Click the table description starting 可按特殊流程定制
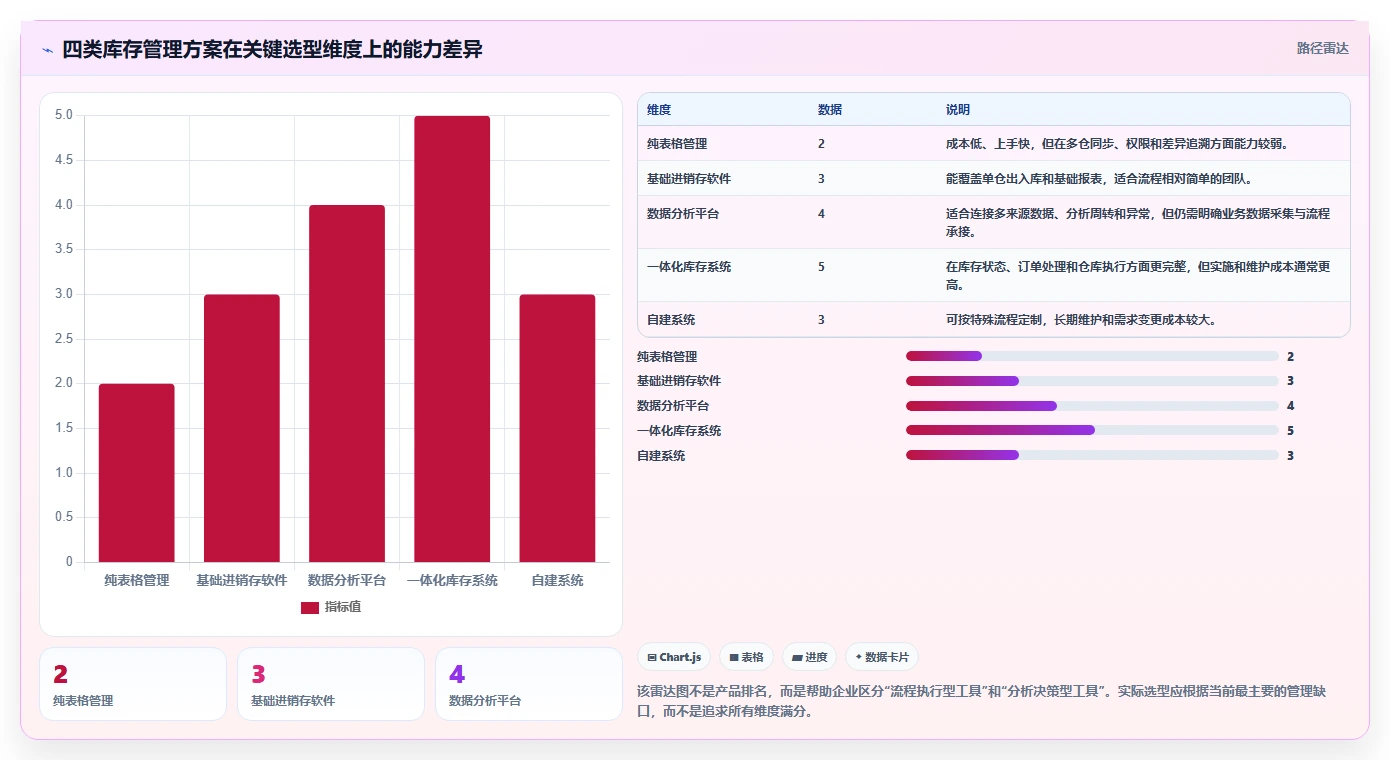This screenshot has width=1390, height=760. 1081,320
